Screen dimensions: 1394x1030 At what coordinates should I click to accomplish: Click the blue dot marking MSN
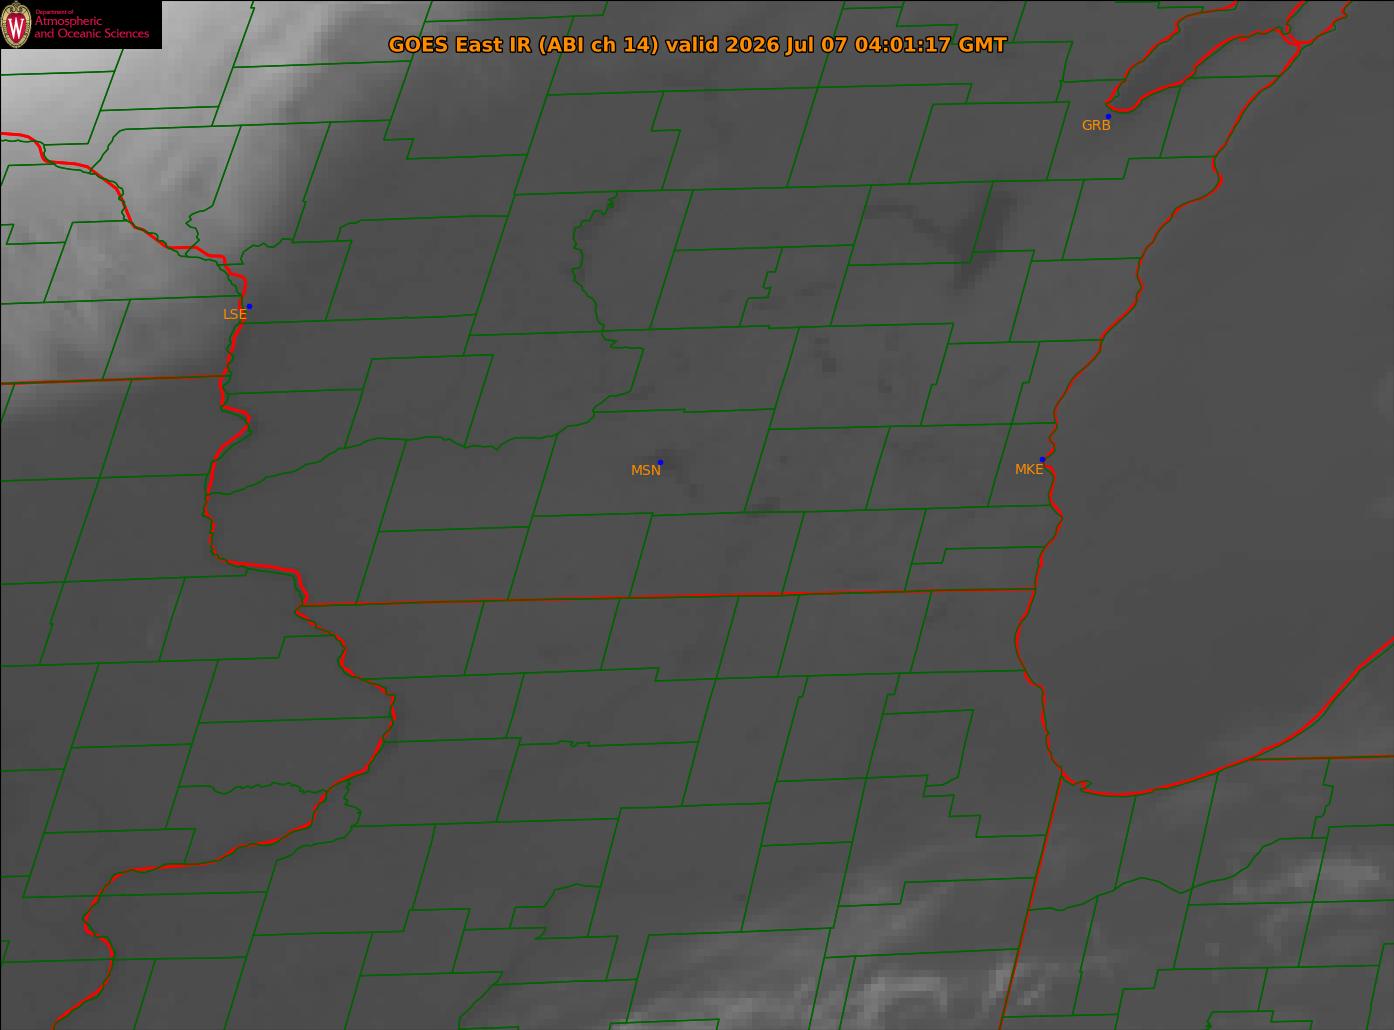(660, 462)
